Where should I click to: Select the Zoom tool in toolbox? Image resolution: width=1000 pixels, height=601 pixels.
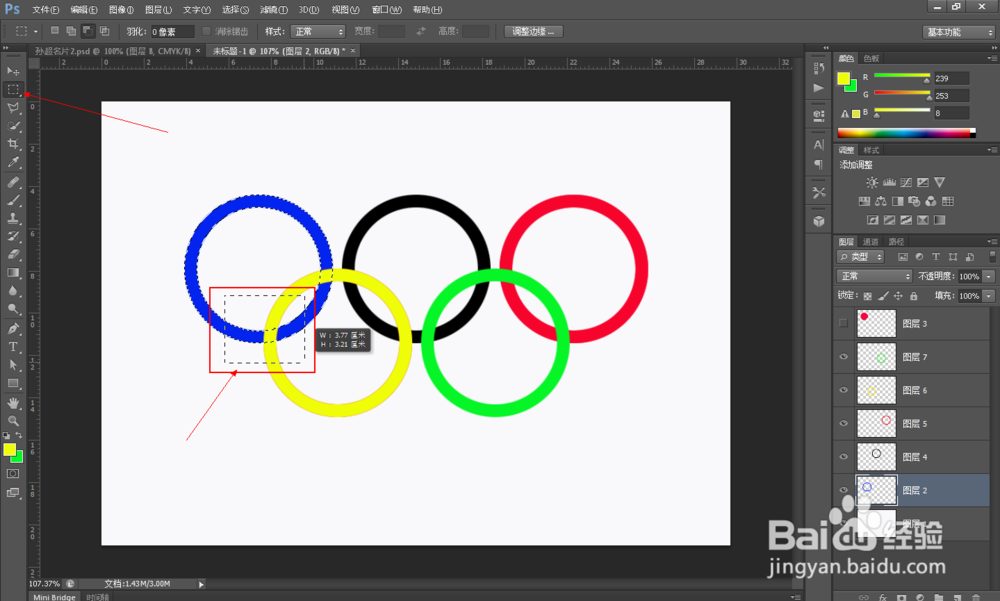click(x=13, y=421)
